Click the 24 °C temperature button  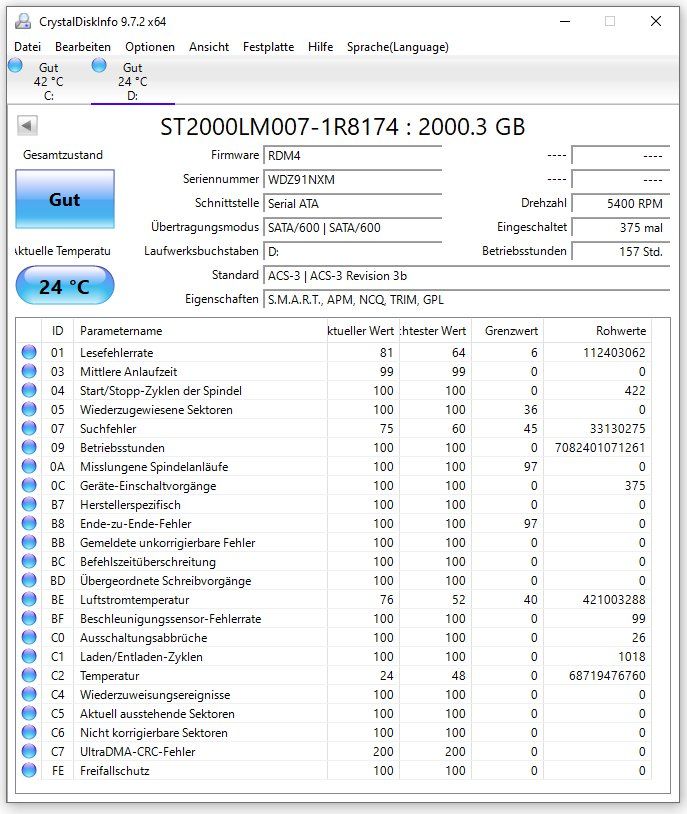pos(65,286)
